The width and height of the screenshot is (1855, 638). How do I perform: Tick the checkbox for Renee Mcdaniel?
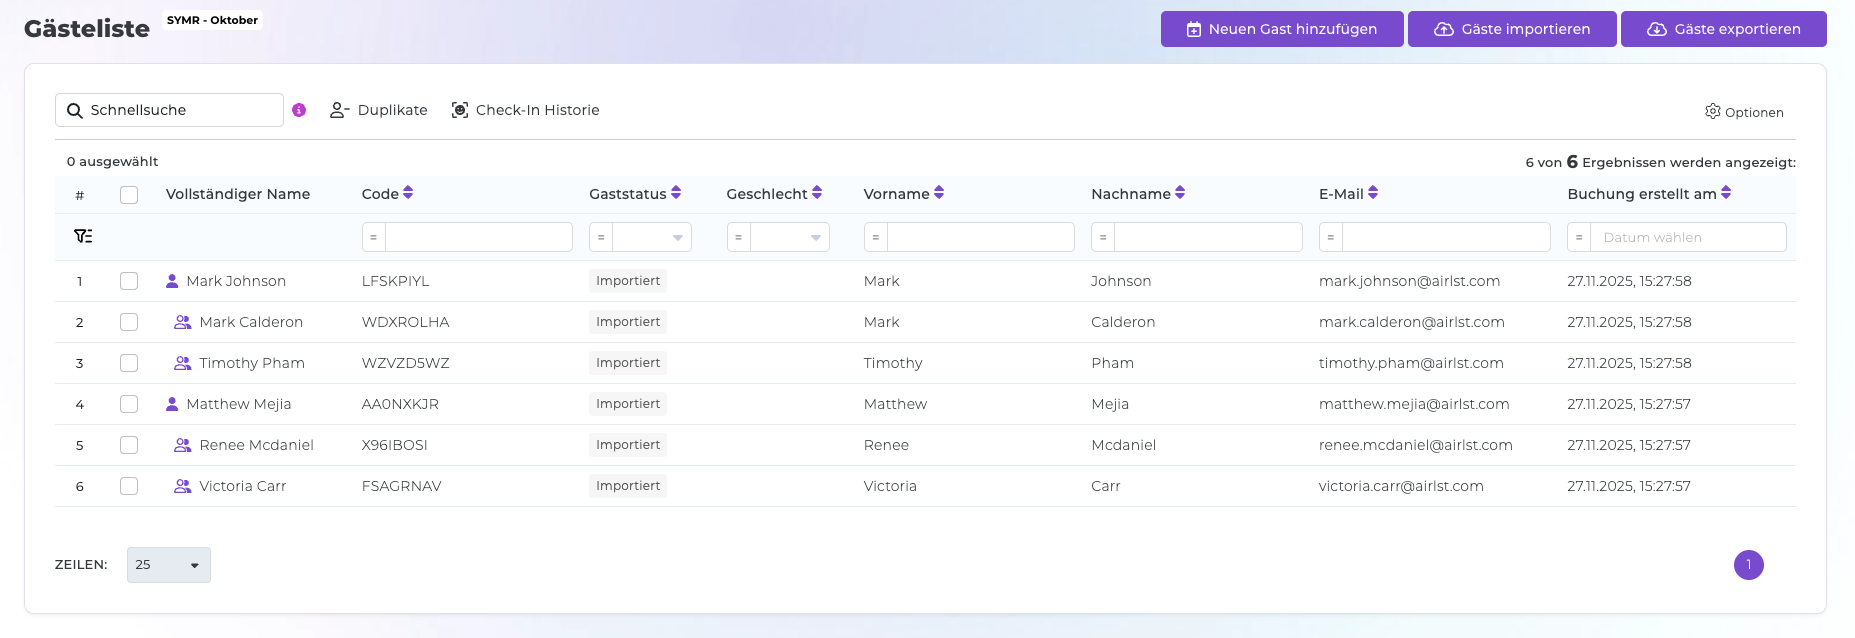coord(129,445)
